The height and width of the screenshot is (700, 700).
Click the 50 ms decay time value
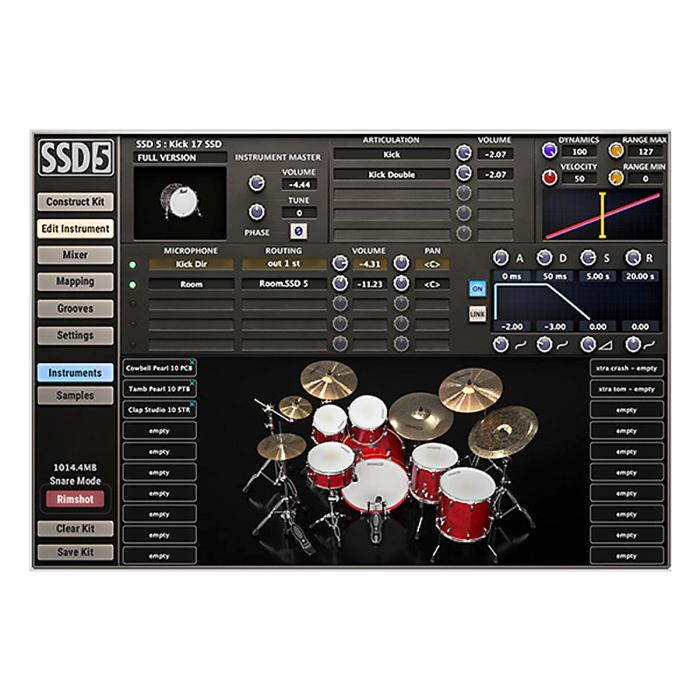pyautogui.click(x=554, y=276)
